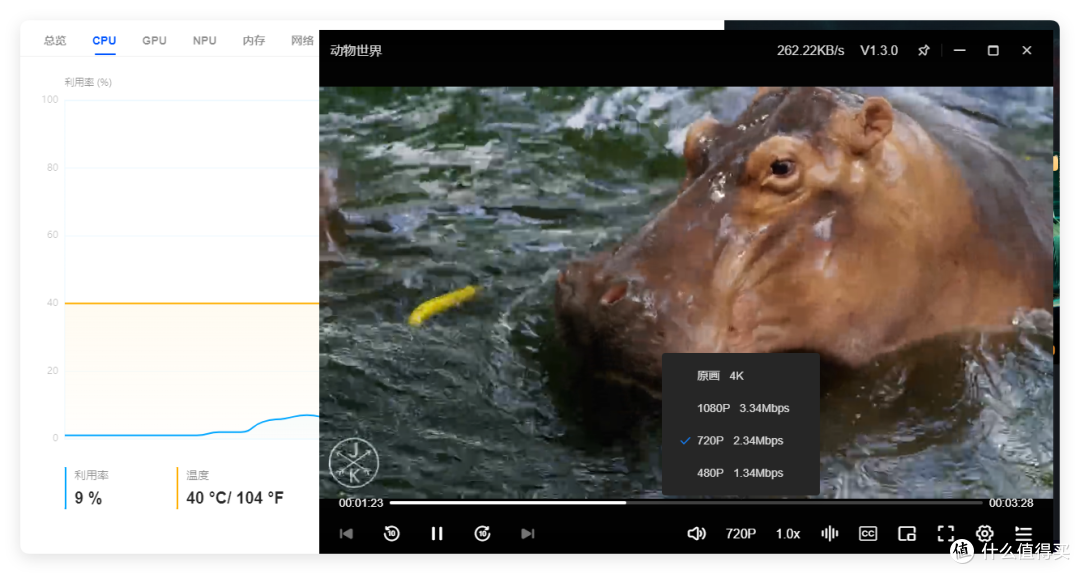
Task: Toggle CC subtitles
Action: (x=868, y=533)
